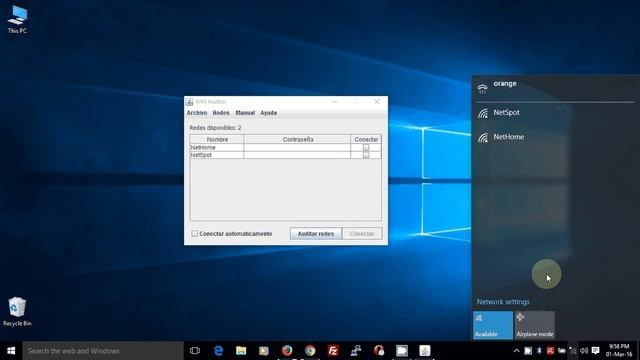Open FileZilla from the taskbar

coord(333,351)
